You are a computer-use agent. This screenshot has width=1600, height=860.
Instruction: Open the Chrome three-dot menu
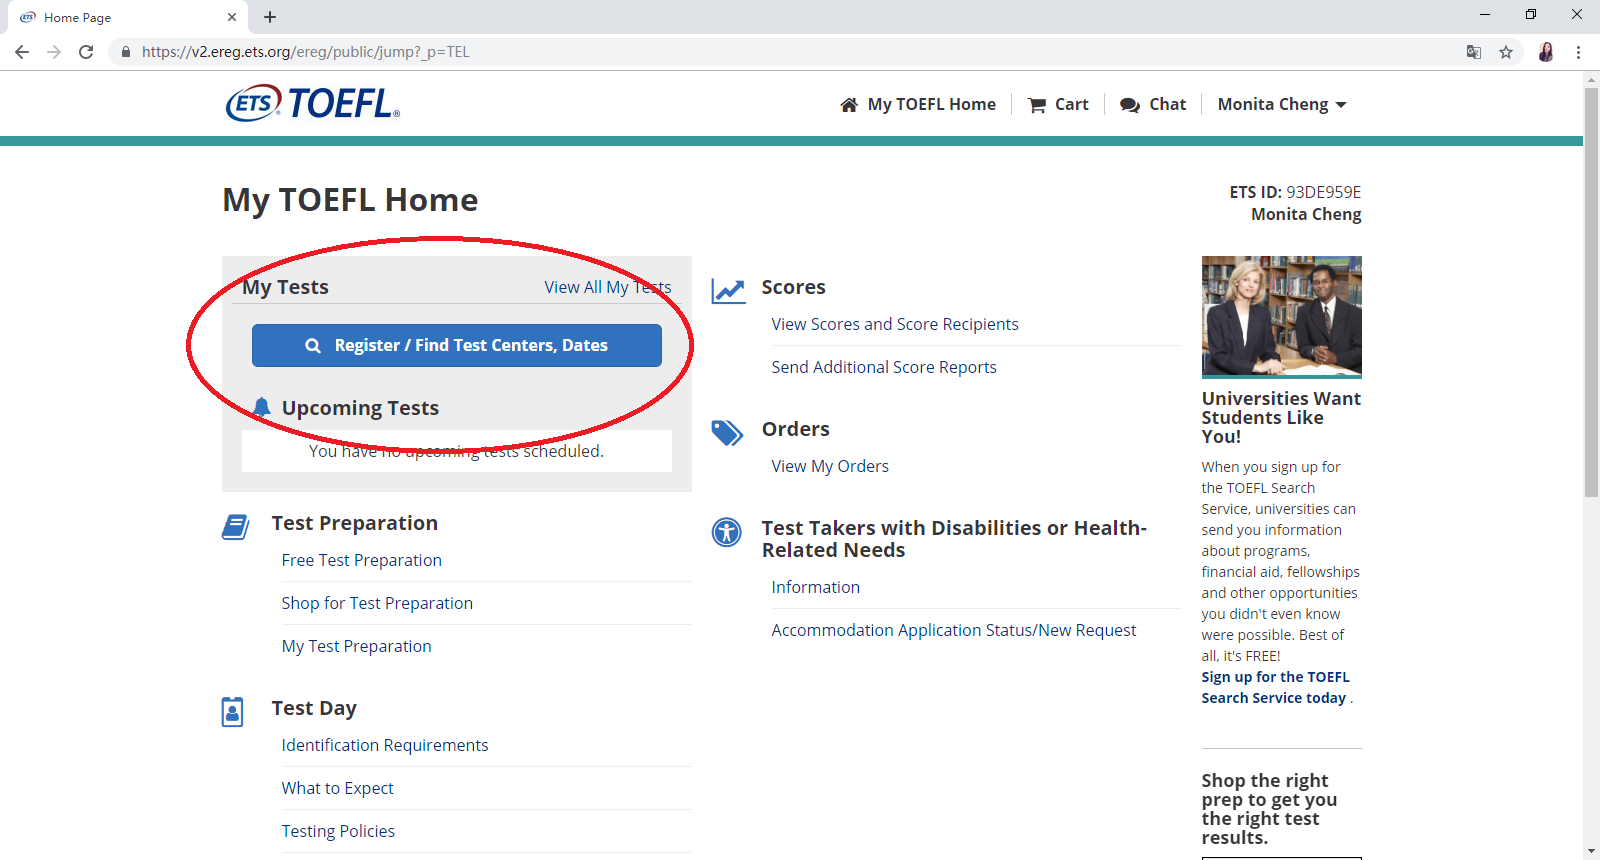[1578, 52]
